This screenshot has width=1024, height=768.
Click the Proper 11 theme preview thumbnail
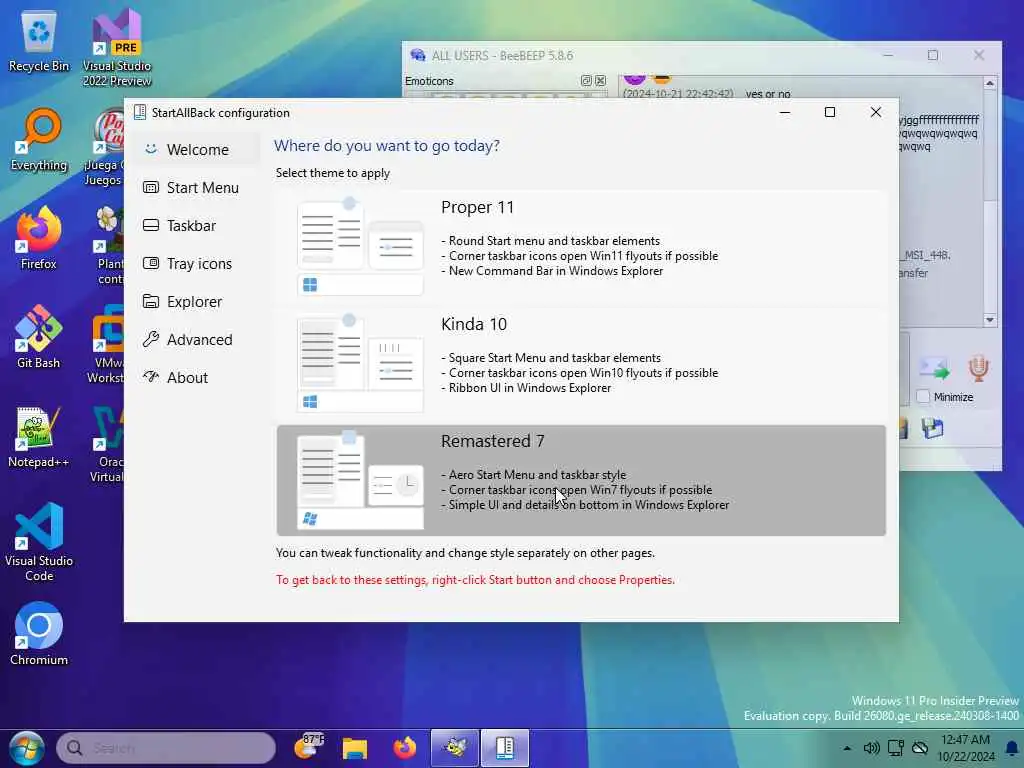coord(360,246)
